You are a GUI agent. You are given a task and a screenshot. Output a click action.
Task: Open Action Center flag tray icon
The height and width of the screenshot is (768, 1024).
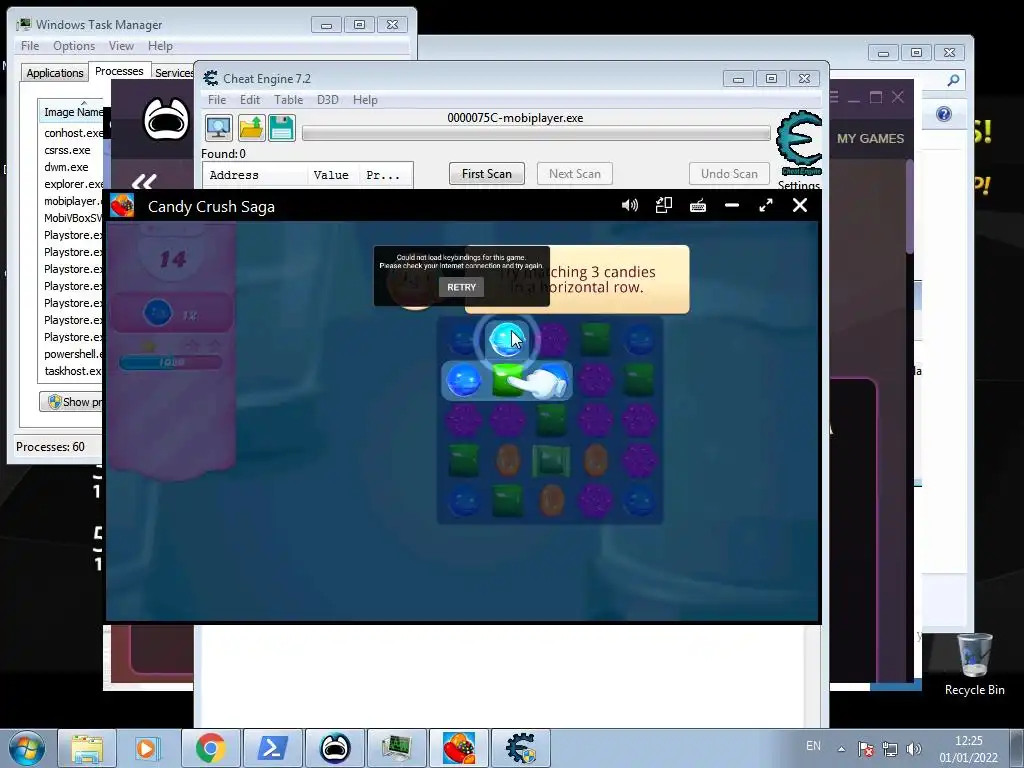866,749
